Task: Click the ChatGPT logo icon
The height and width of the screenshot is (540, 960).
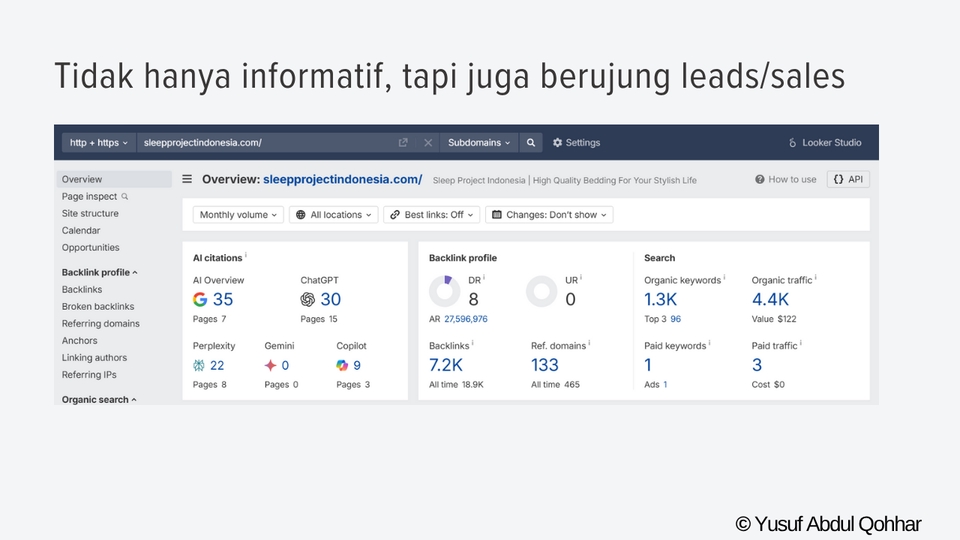Action: 307,299
